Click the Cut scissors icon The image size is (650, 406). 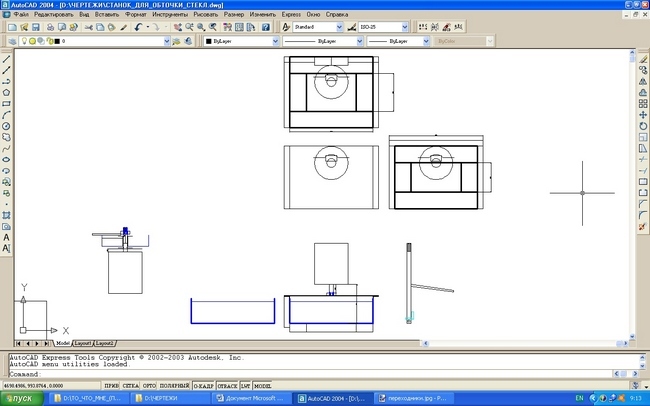tap(88, 27)
